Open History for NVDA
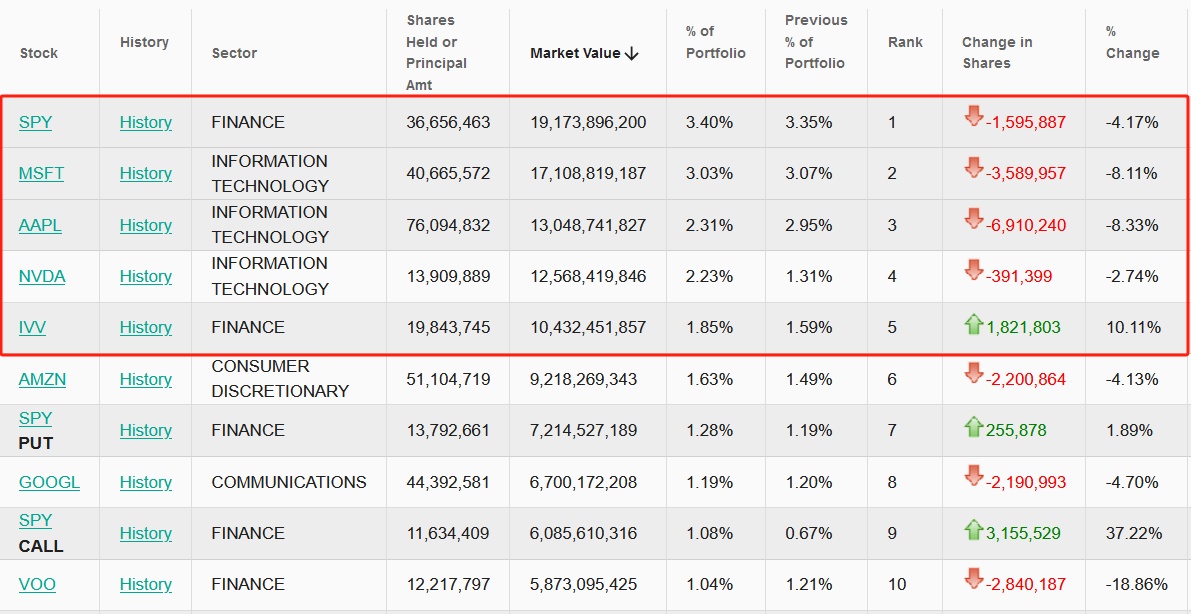This screenshot has height=614, width=1191. click(146, 276)
